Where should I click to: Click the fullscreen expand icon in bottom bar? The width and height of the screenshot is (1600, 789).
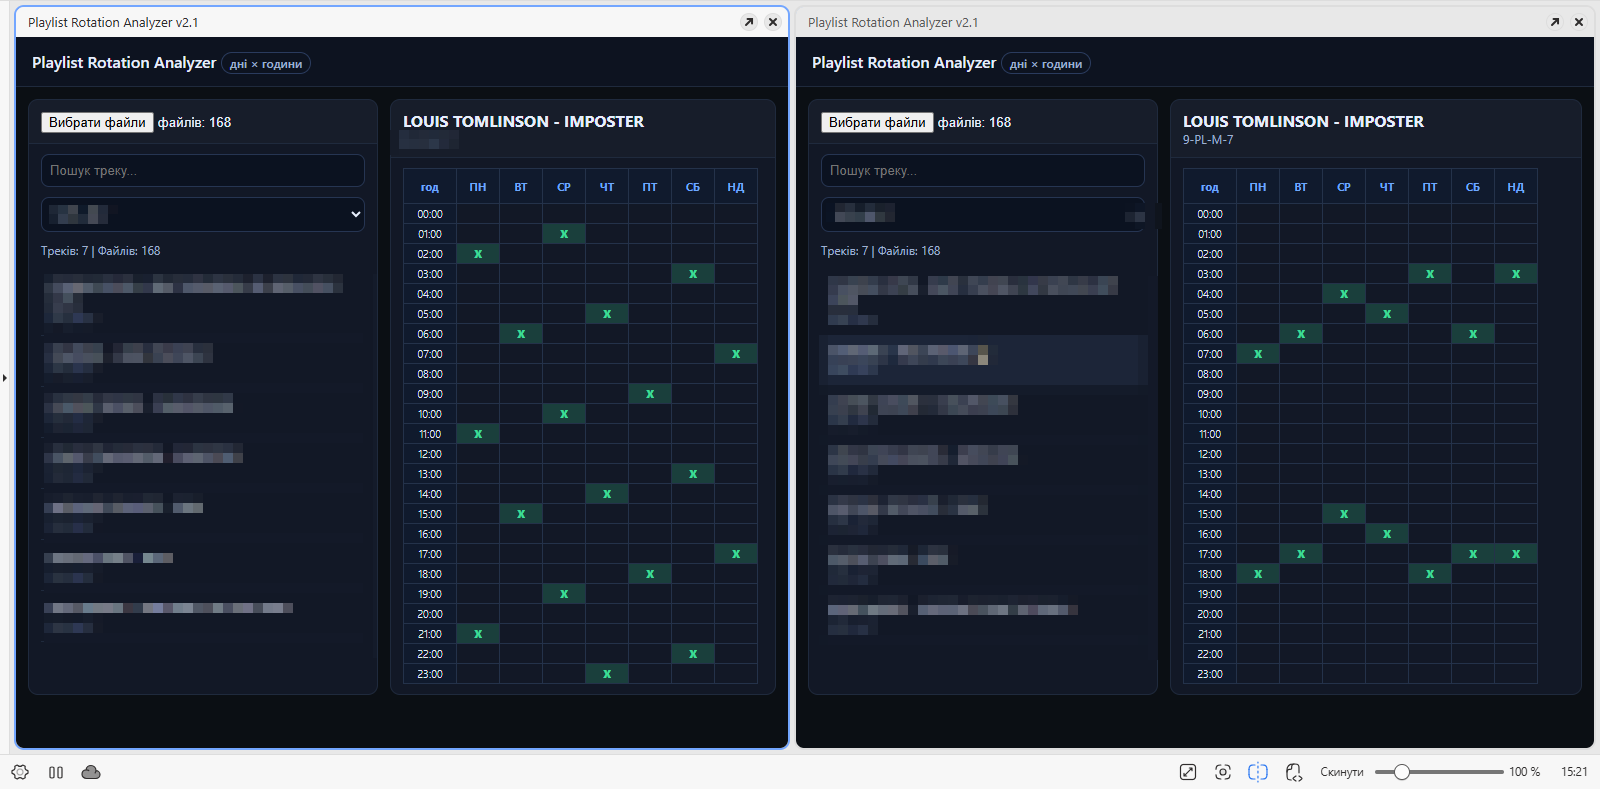(1188, 772)
